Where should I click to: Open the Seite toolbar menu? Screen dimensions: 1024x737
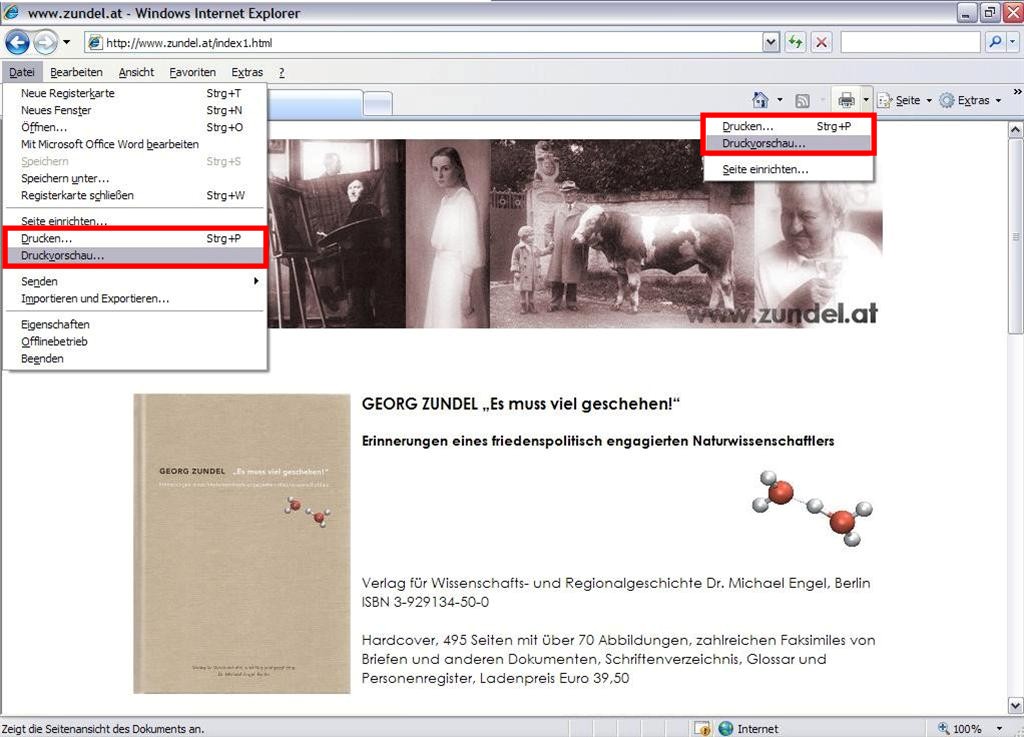click(904, 101)
